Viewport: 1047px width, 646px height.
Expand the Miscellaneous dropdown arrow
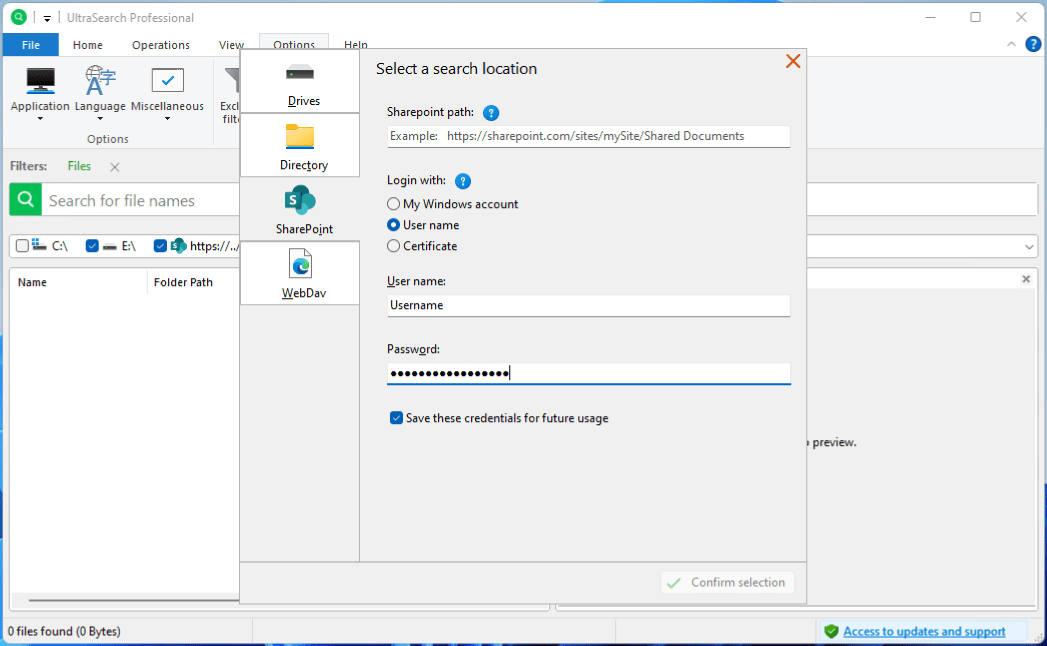click(168, 119)
